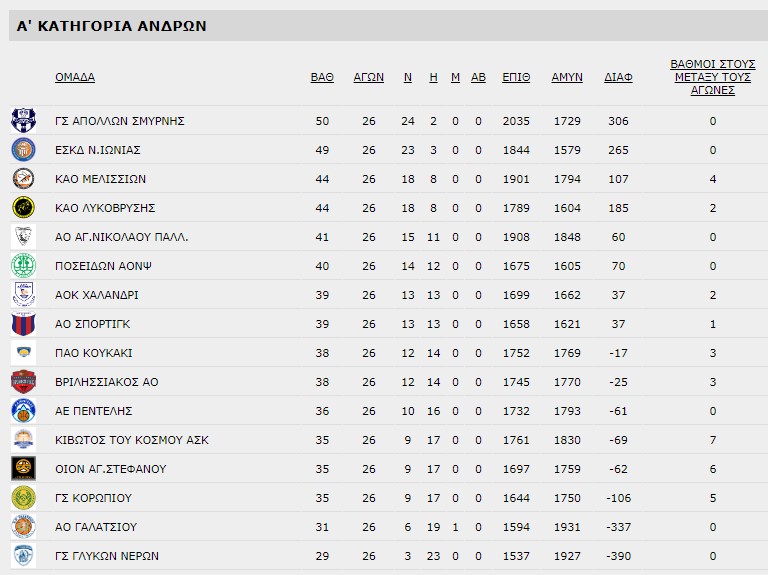
Task: Click the ΒΑΘΜΟΙ ΣΤΟΥΣ ΜΕΤΑΞΥ ΤΟΥΣ ΑΓΩΝΕΣ header
Action: coord(712,77)
